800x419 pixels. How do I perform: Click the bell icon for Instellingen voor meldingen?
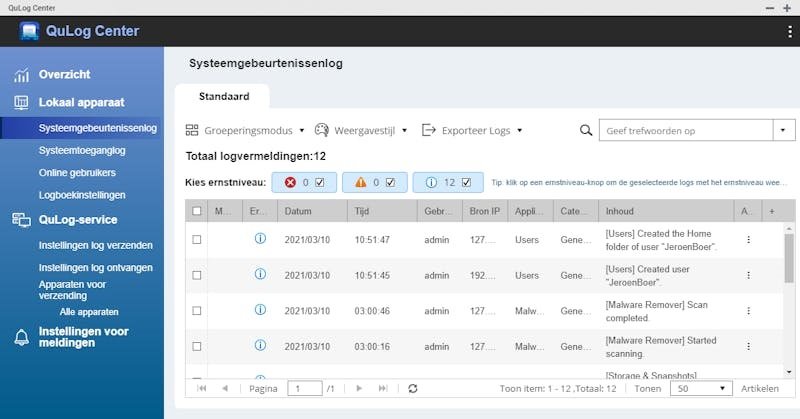pos(21,337)
